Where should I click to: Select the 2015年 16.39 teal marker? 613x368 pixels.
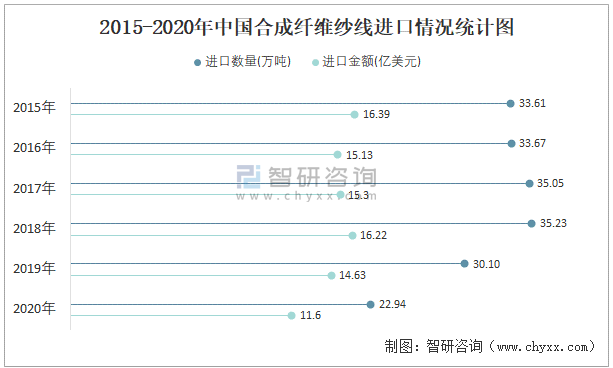pyautogui.click(x=354, y=115)
